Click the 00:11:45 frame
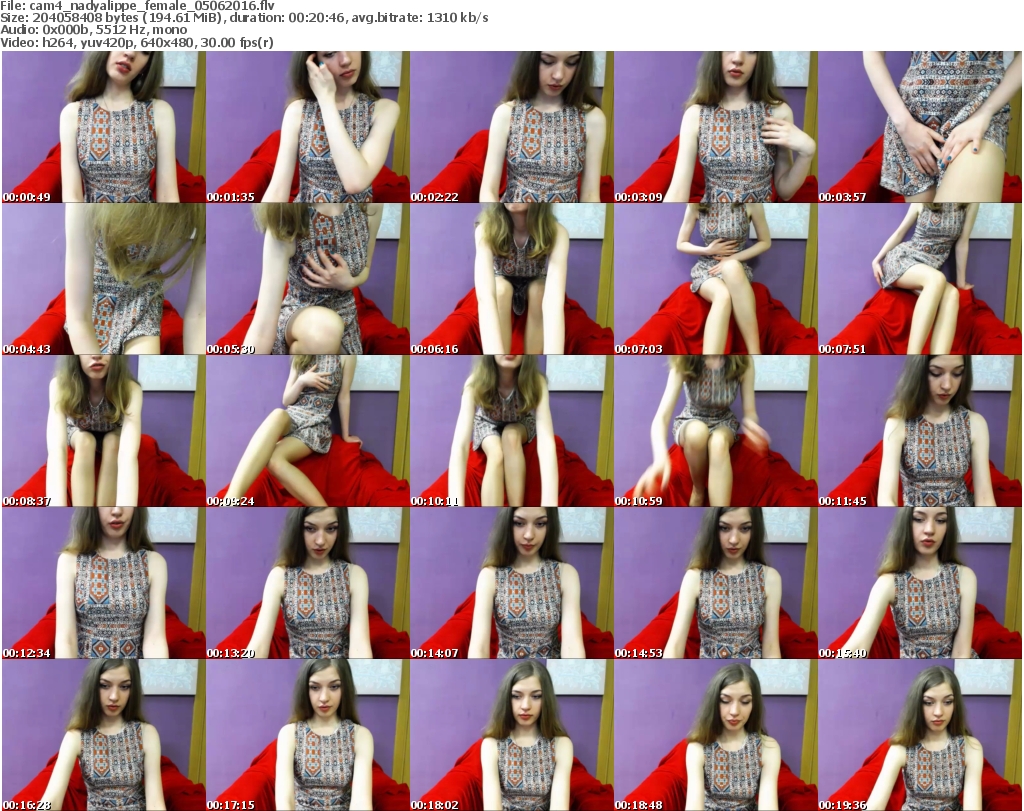The width and height of the screenshot is (1024, 811). pyautogui.click(x=920, y=431)
